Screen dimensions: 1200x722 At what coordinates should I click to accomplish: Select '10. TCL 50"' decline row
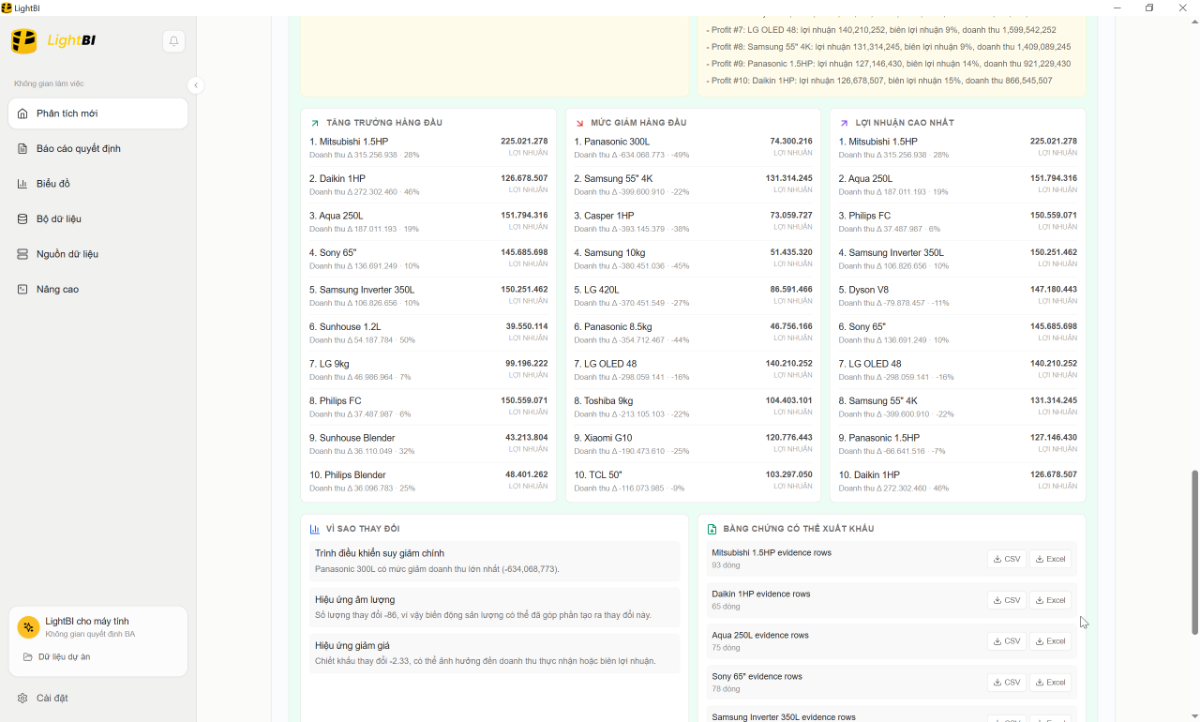pos(693,481)
